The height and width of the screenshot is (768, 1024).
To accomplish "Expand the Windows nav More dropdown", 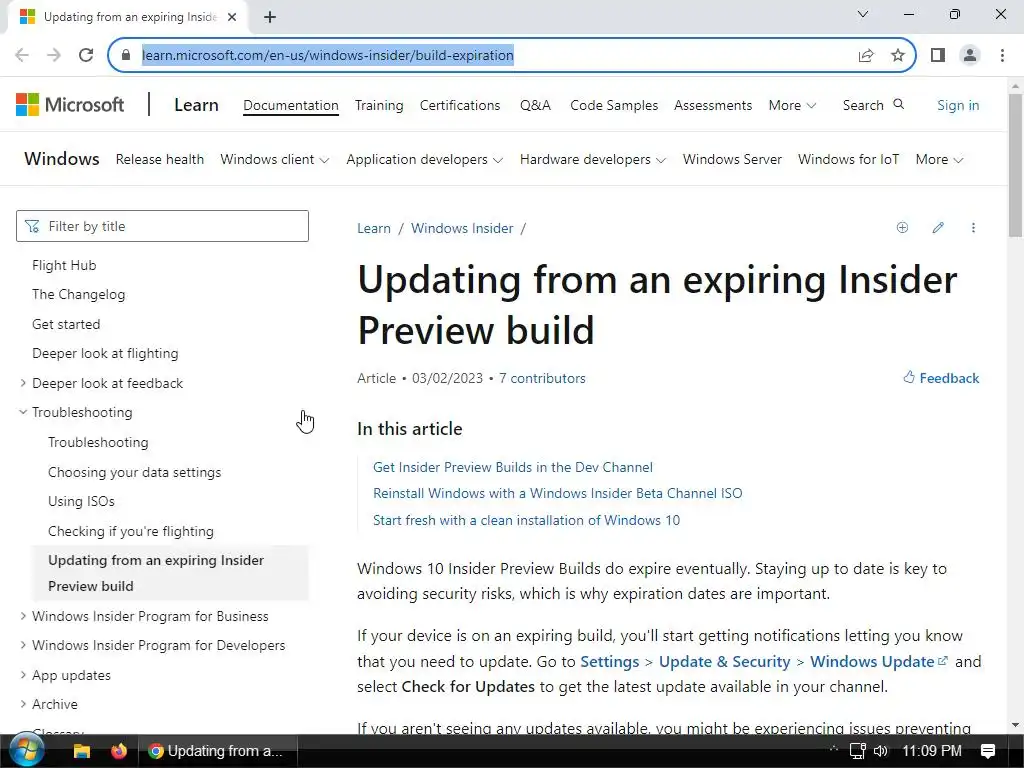I will click(939, 159).
